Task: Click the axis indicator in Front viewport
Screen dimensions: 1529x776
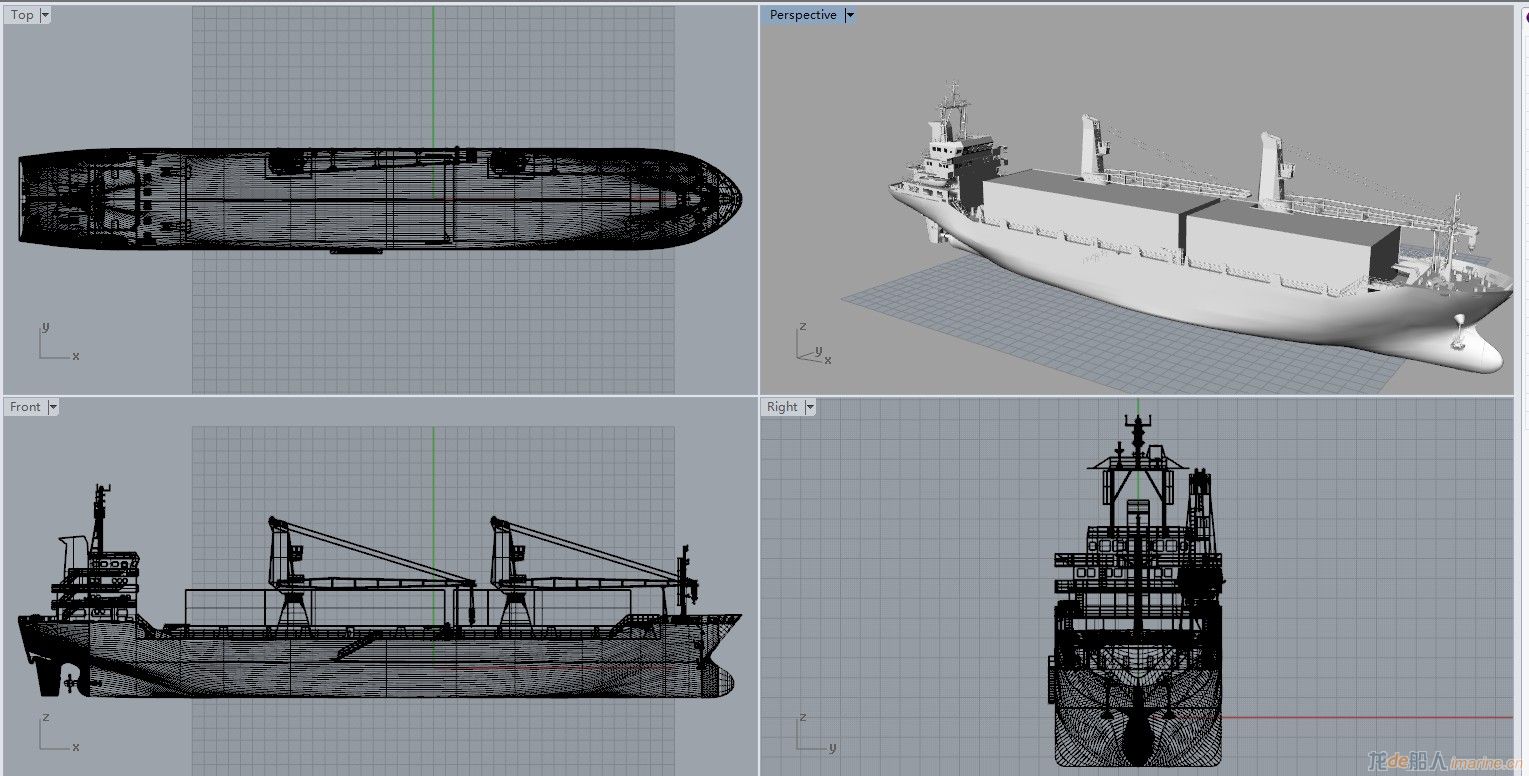Action: tap(58, 732)
